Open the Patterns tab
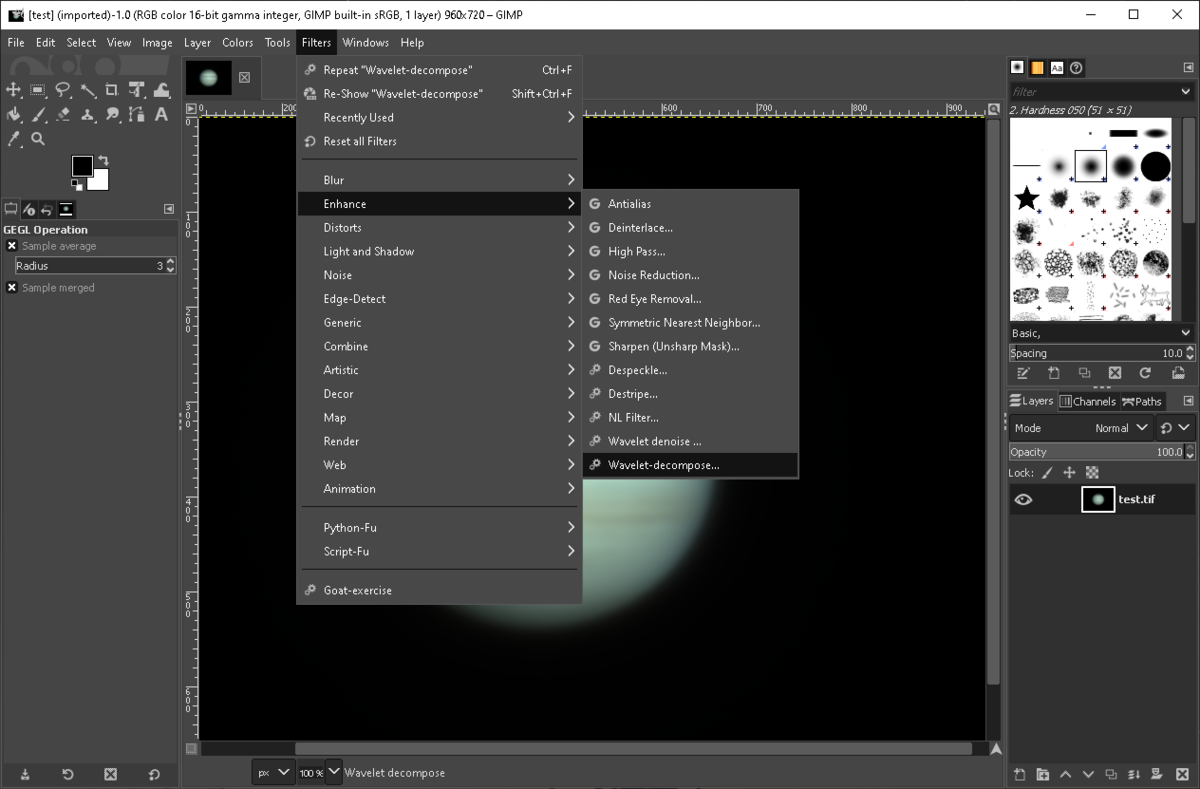The image size is (1200, 789). [1037, 67]
